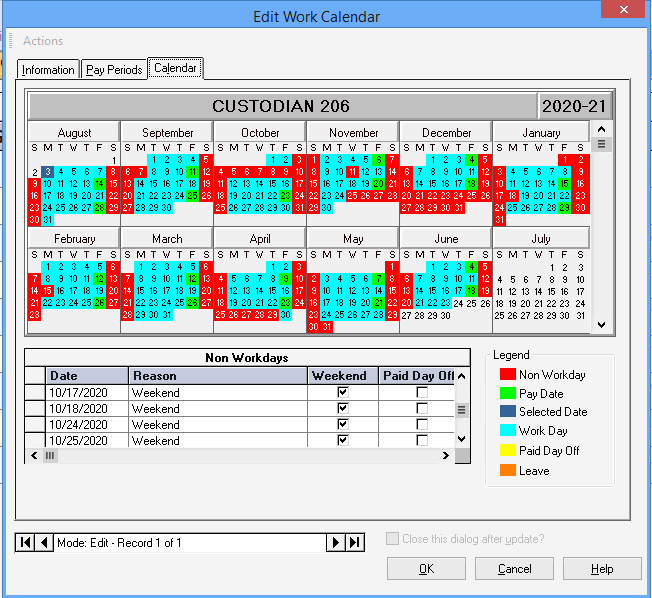652x598 pixels.
Task: Click the red Non Workday legend swatch
Action: [506, 375]
